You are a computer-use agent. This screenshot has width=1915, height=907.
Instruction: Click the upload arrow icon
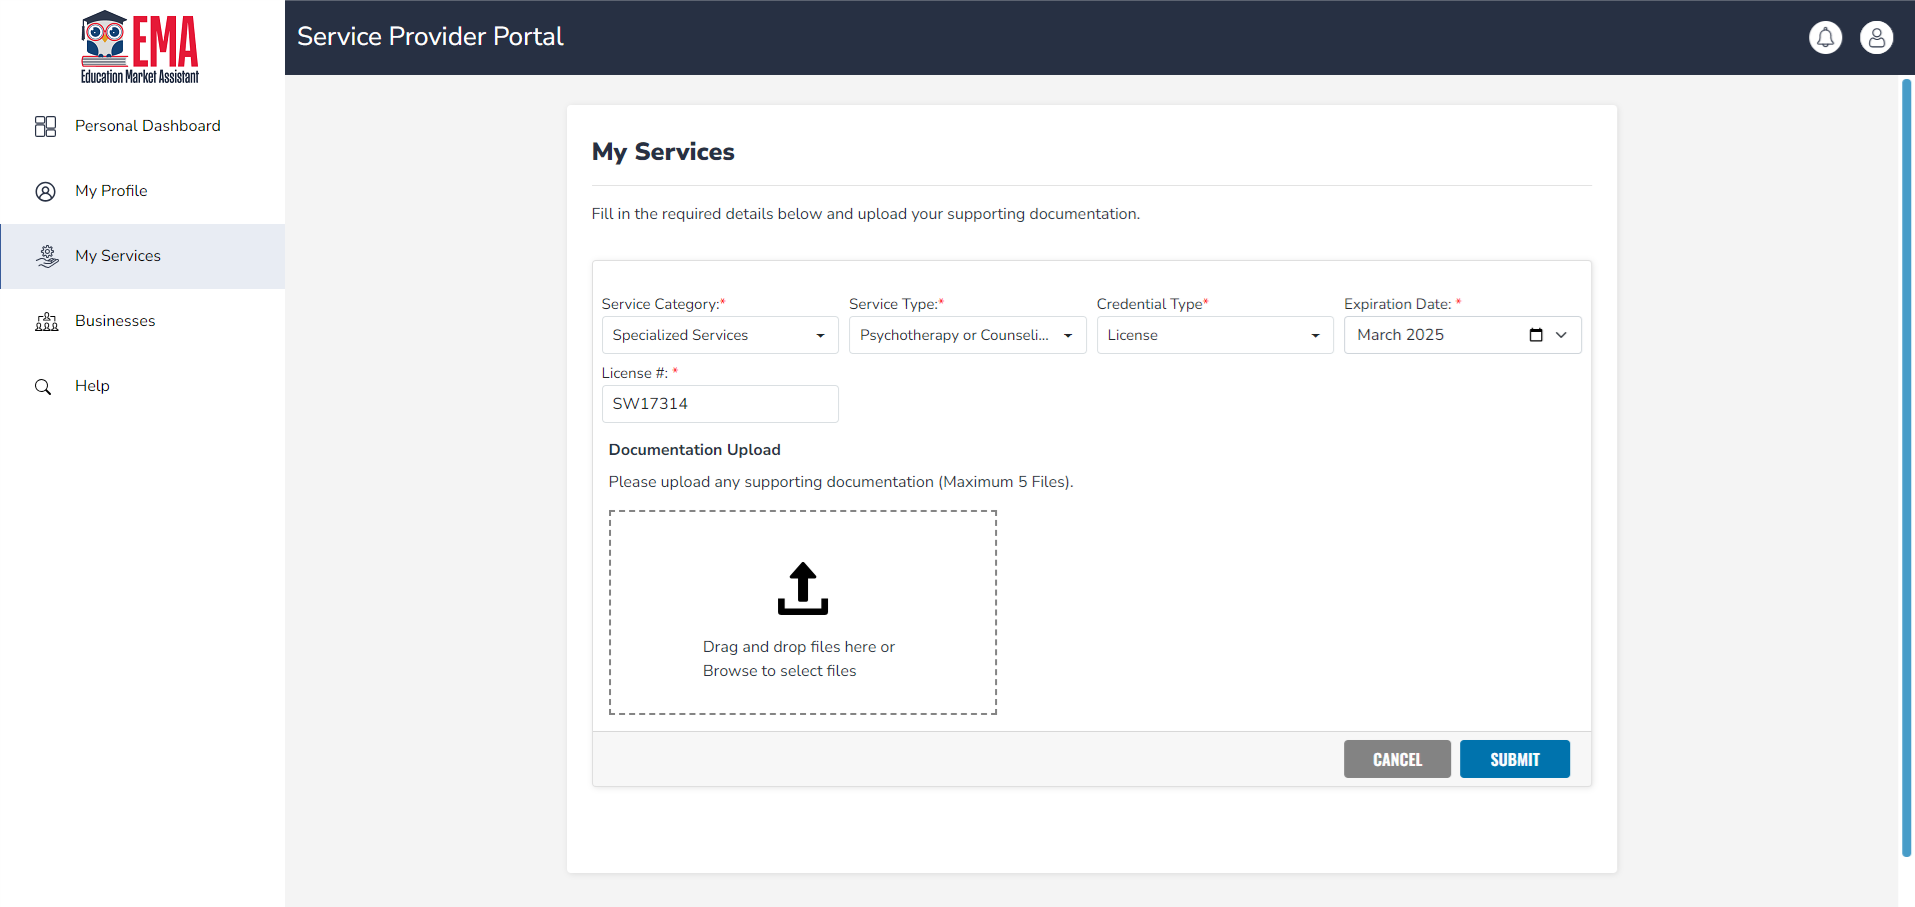[802, 588]
